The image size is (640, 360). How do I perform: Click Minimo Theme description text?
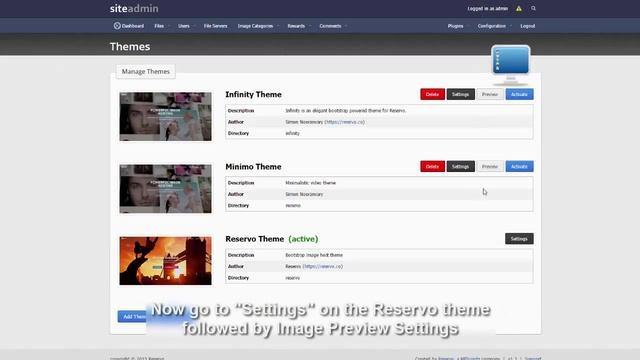tap(310, 183)
